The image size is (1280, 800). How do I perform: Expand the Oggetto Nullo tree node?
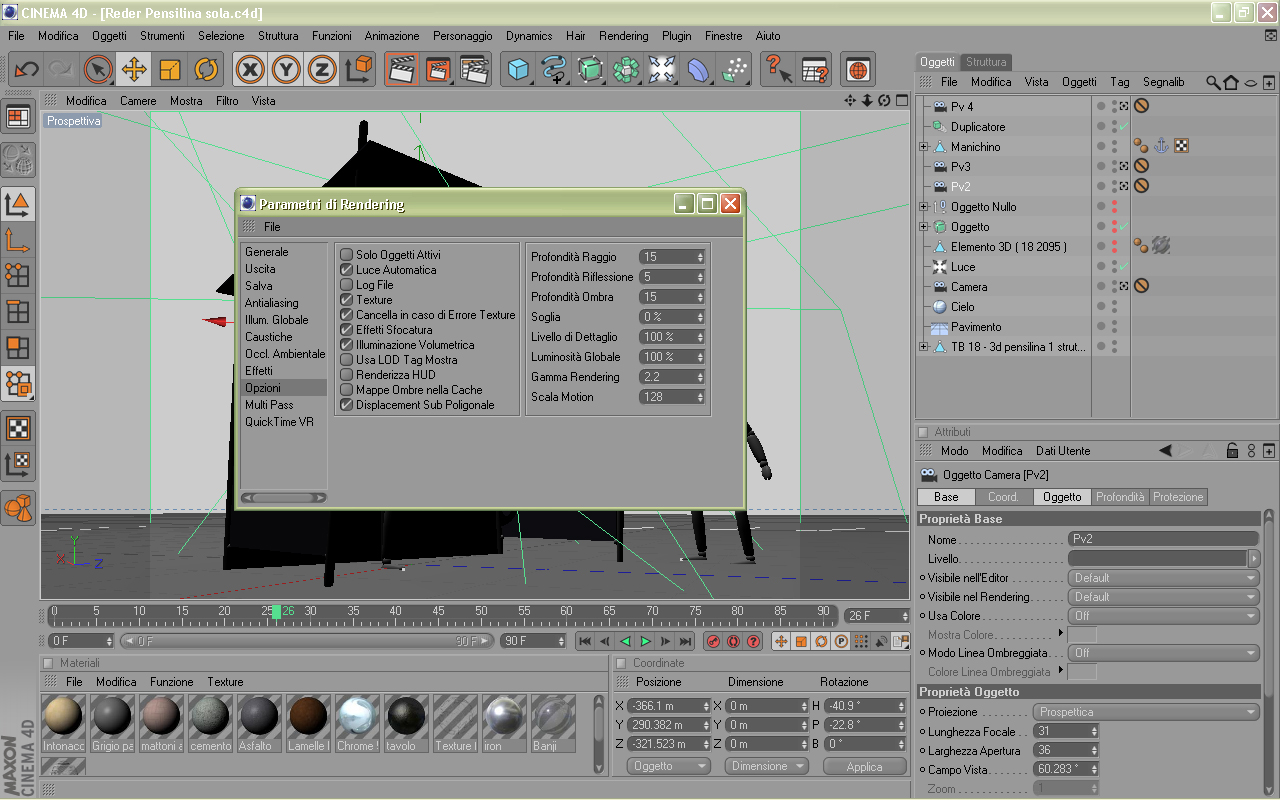pyautogui.click(x=925, y=207)
